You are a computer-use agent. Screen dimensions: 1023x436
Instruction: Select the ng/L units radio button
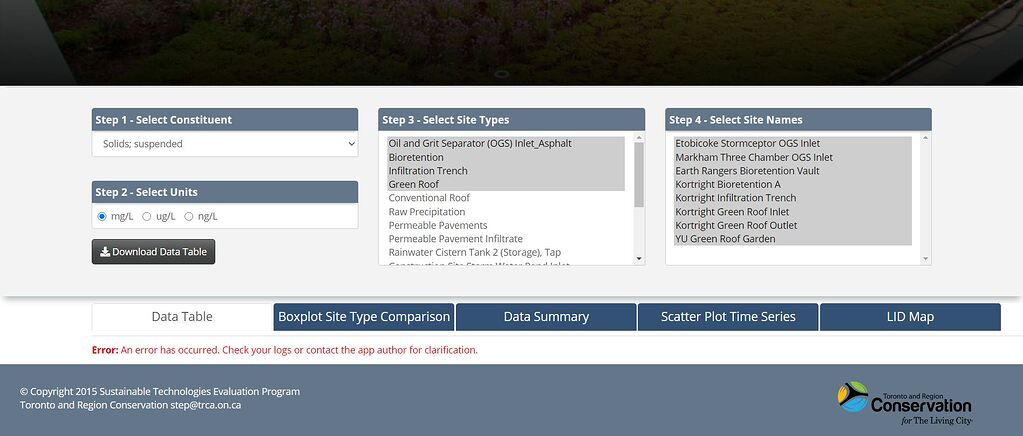click(189, 216)
